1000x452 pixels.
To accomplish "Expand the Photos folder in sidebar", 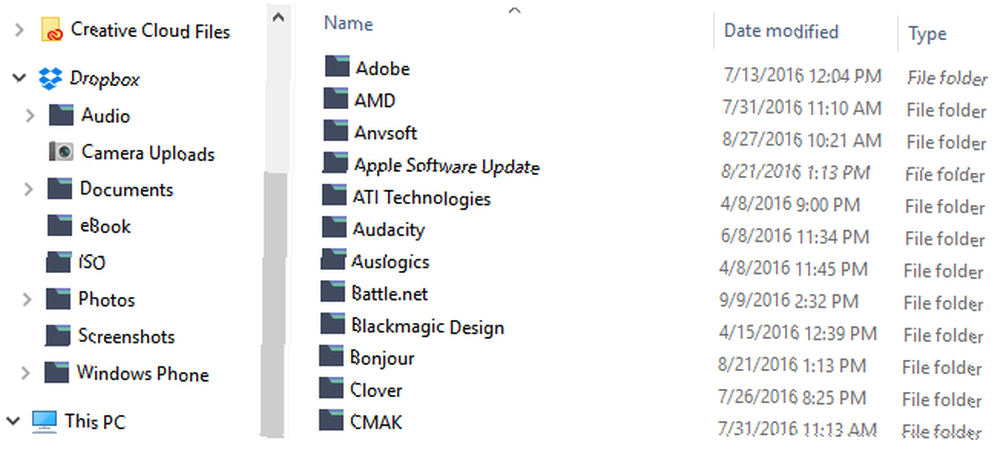I will (x=27, y=299).
